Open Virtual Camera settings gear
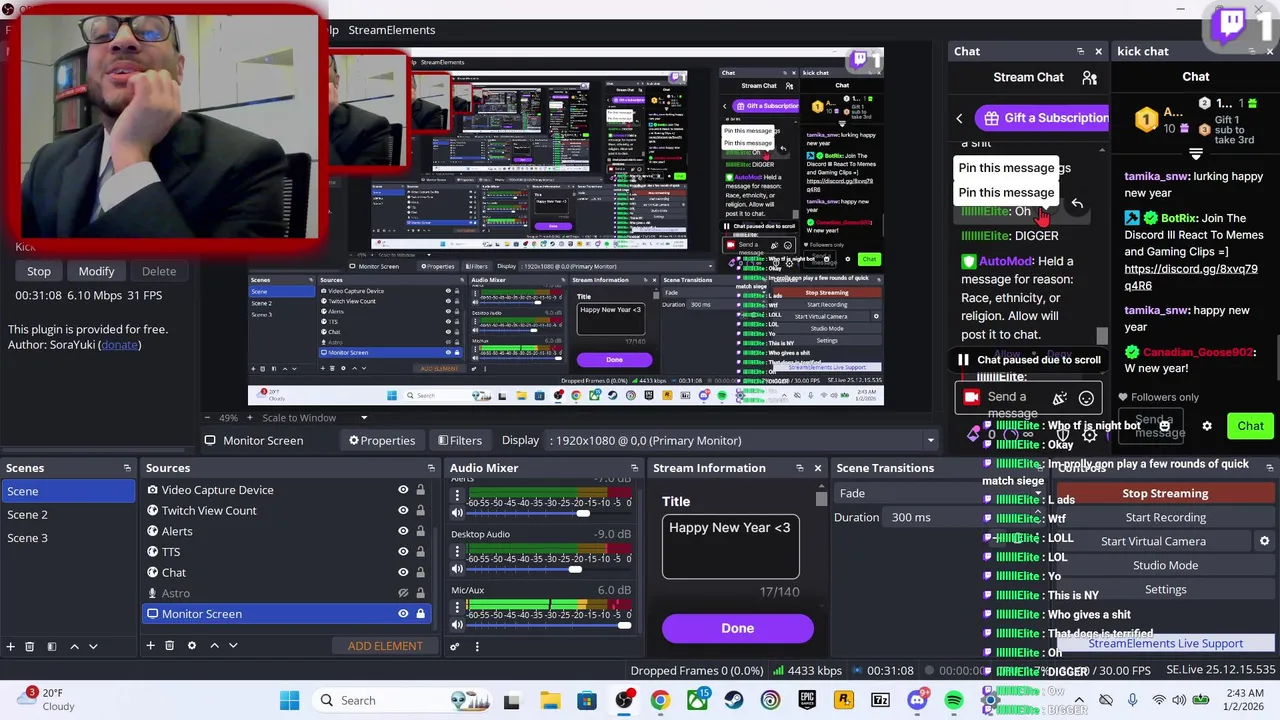Image resolution: width=1280 pixels, height=720 pixels. tap(1264, 541)
